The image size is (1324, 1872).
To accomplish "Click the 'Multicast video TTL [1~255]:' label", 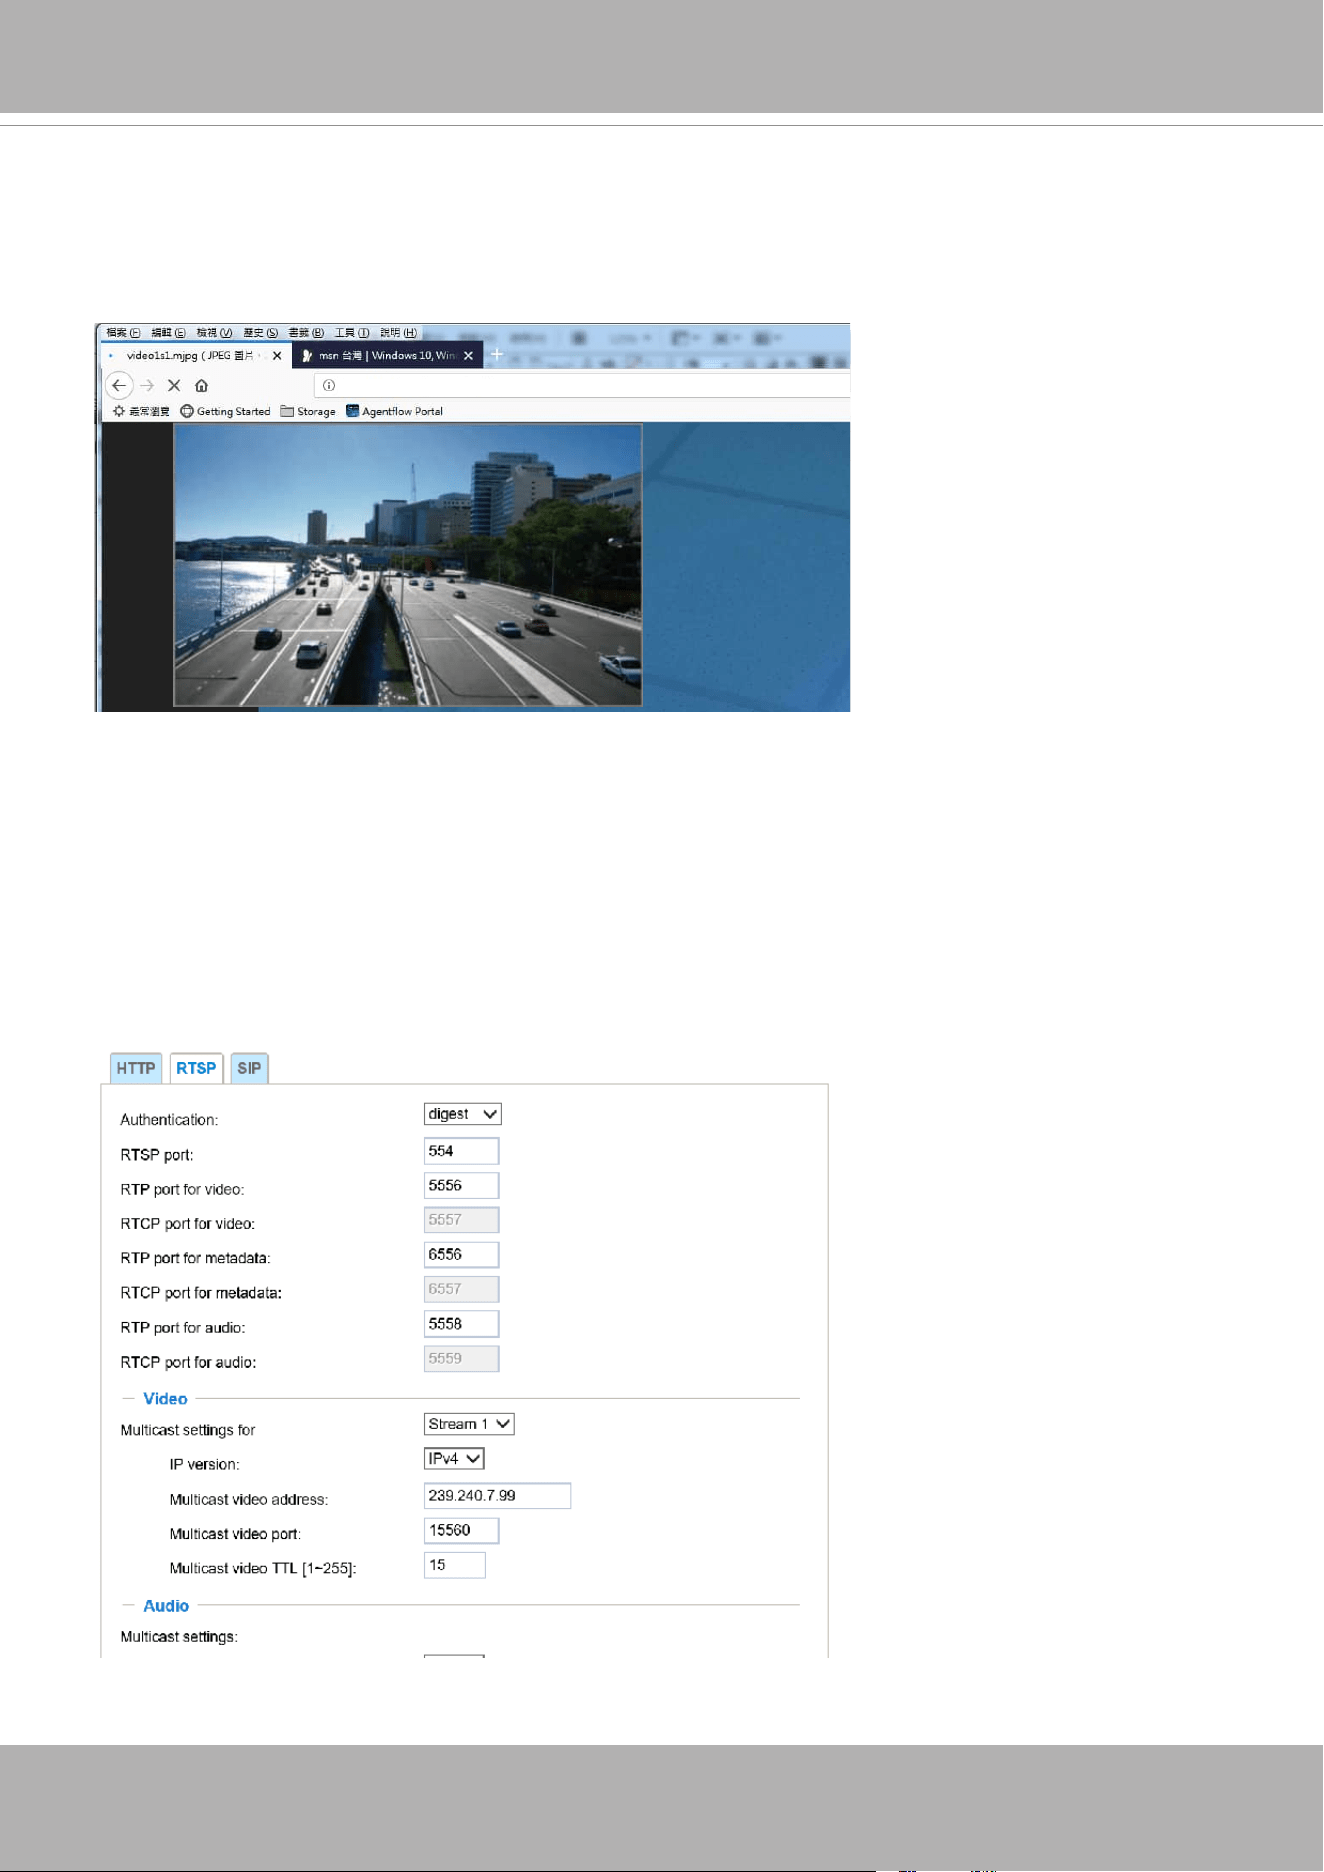I will [263, 1568].
